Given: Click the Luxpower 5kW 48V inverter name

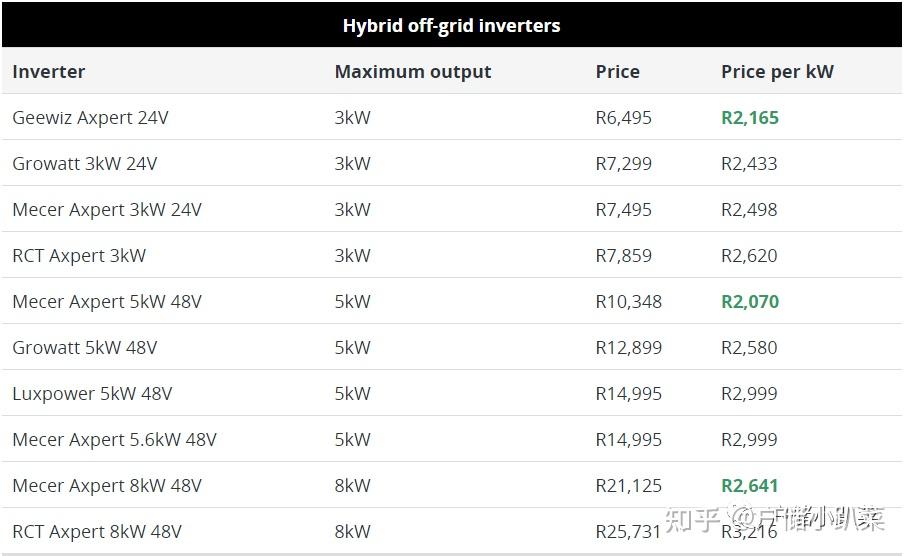Looking at the screenshot, I should [x=92, y=393].
